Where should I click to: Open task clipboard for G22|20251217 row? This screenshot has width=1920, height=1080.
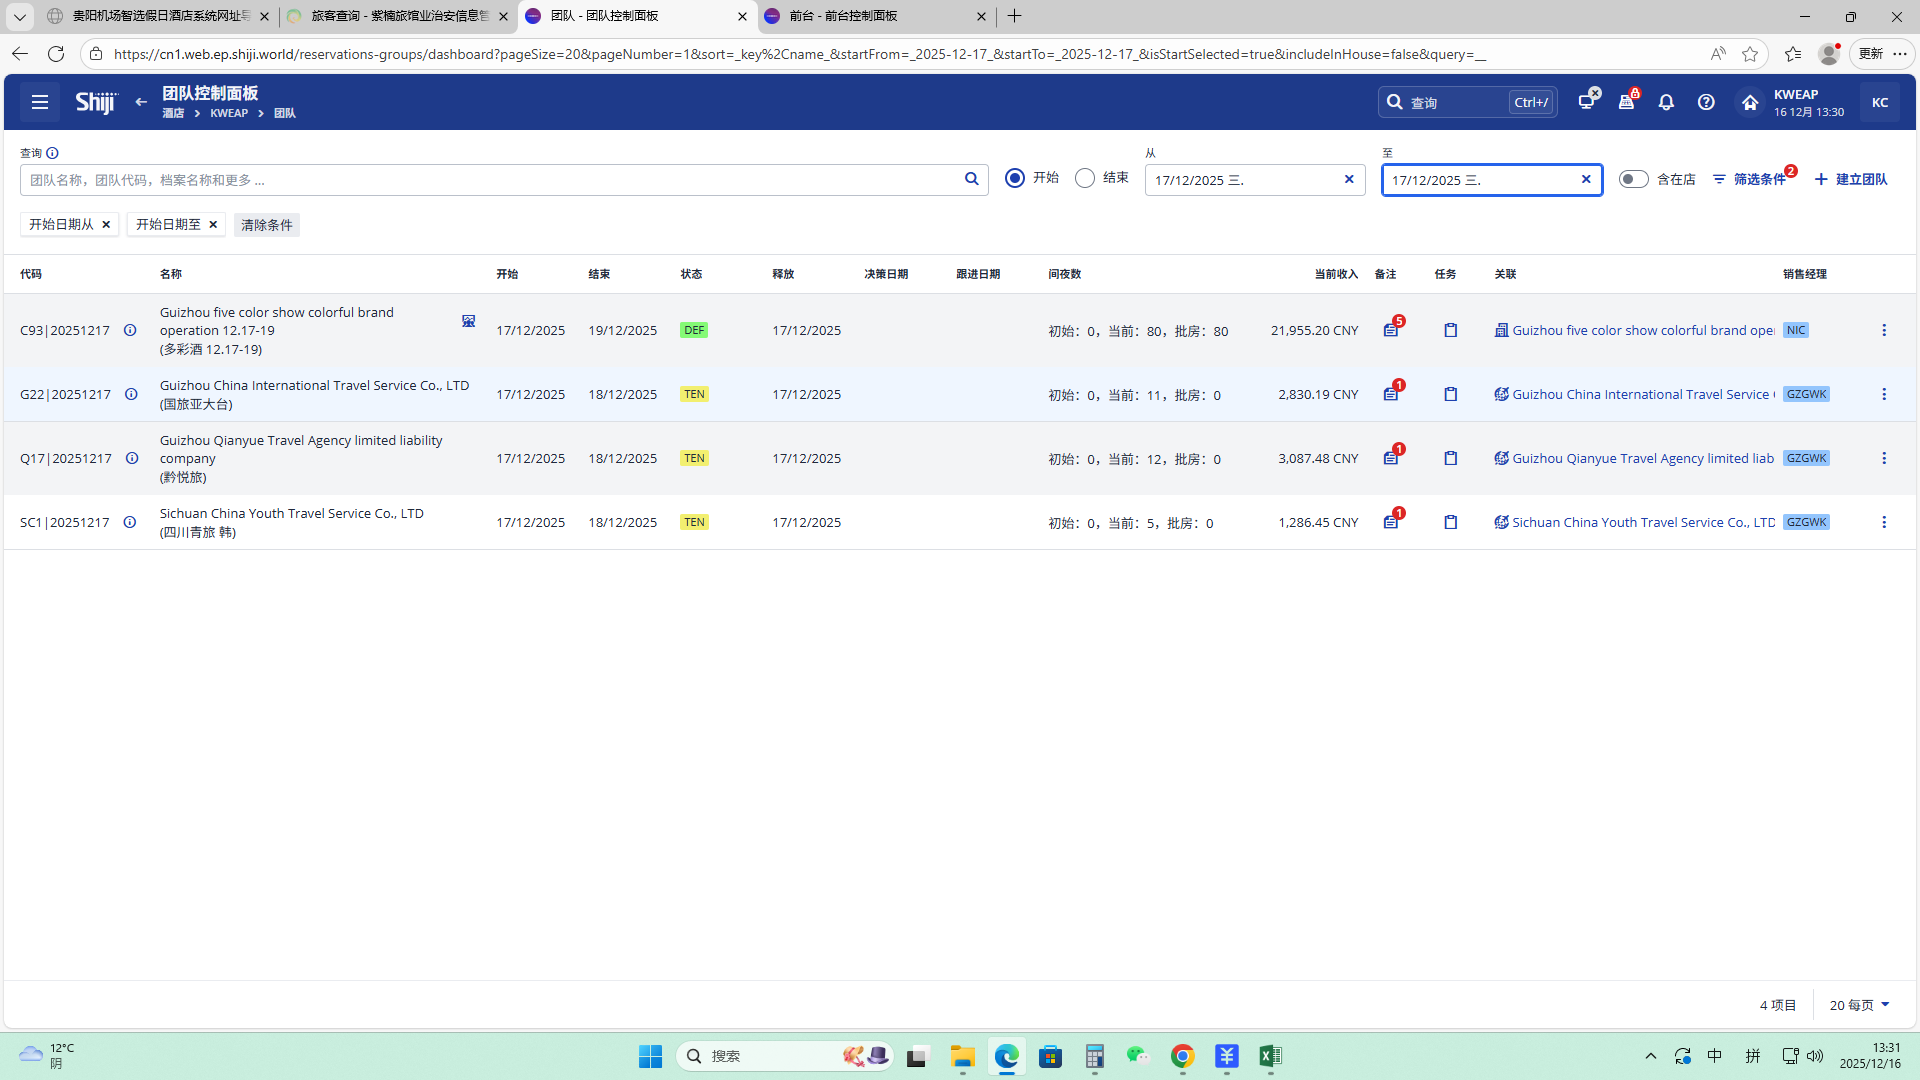click(x=1451, y=394)
